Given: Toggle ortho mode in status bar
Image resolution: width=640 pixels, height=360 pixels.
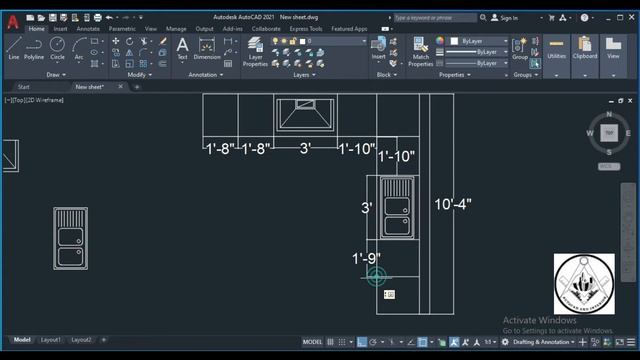Looking at the screenshot, I should tap(362, 342).
